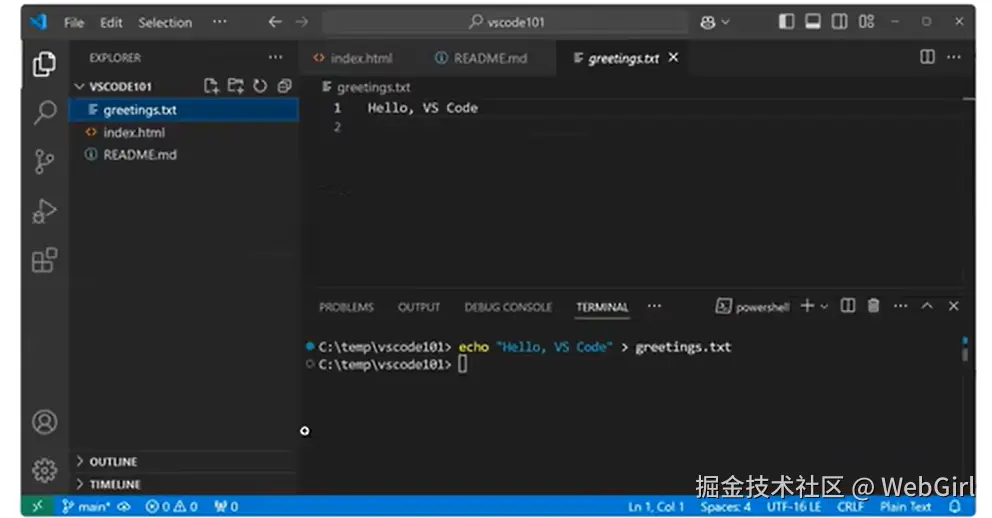Close the terminal panel
Image resolution: width=992 pixels, height=518 pixels.
(953, 306)
